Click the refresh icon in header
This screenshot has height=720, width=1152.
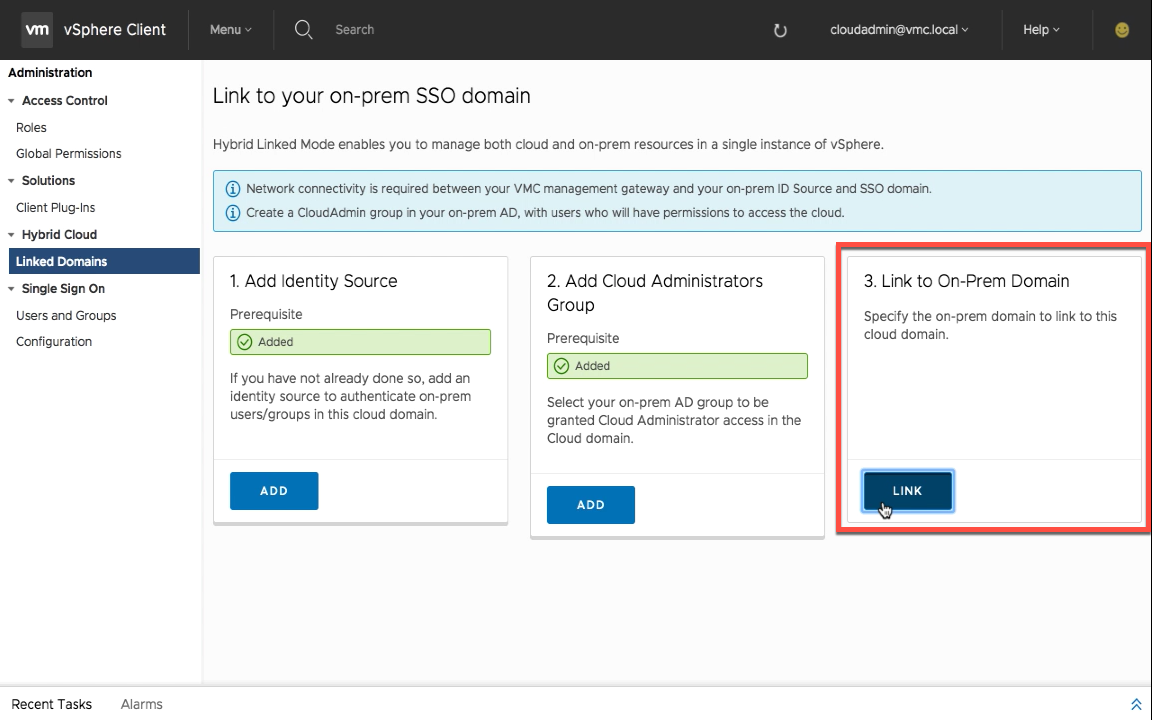pyautogui.click(x=780, y=30)
